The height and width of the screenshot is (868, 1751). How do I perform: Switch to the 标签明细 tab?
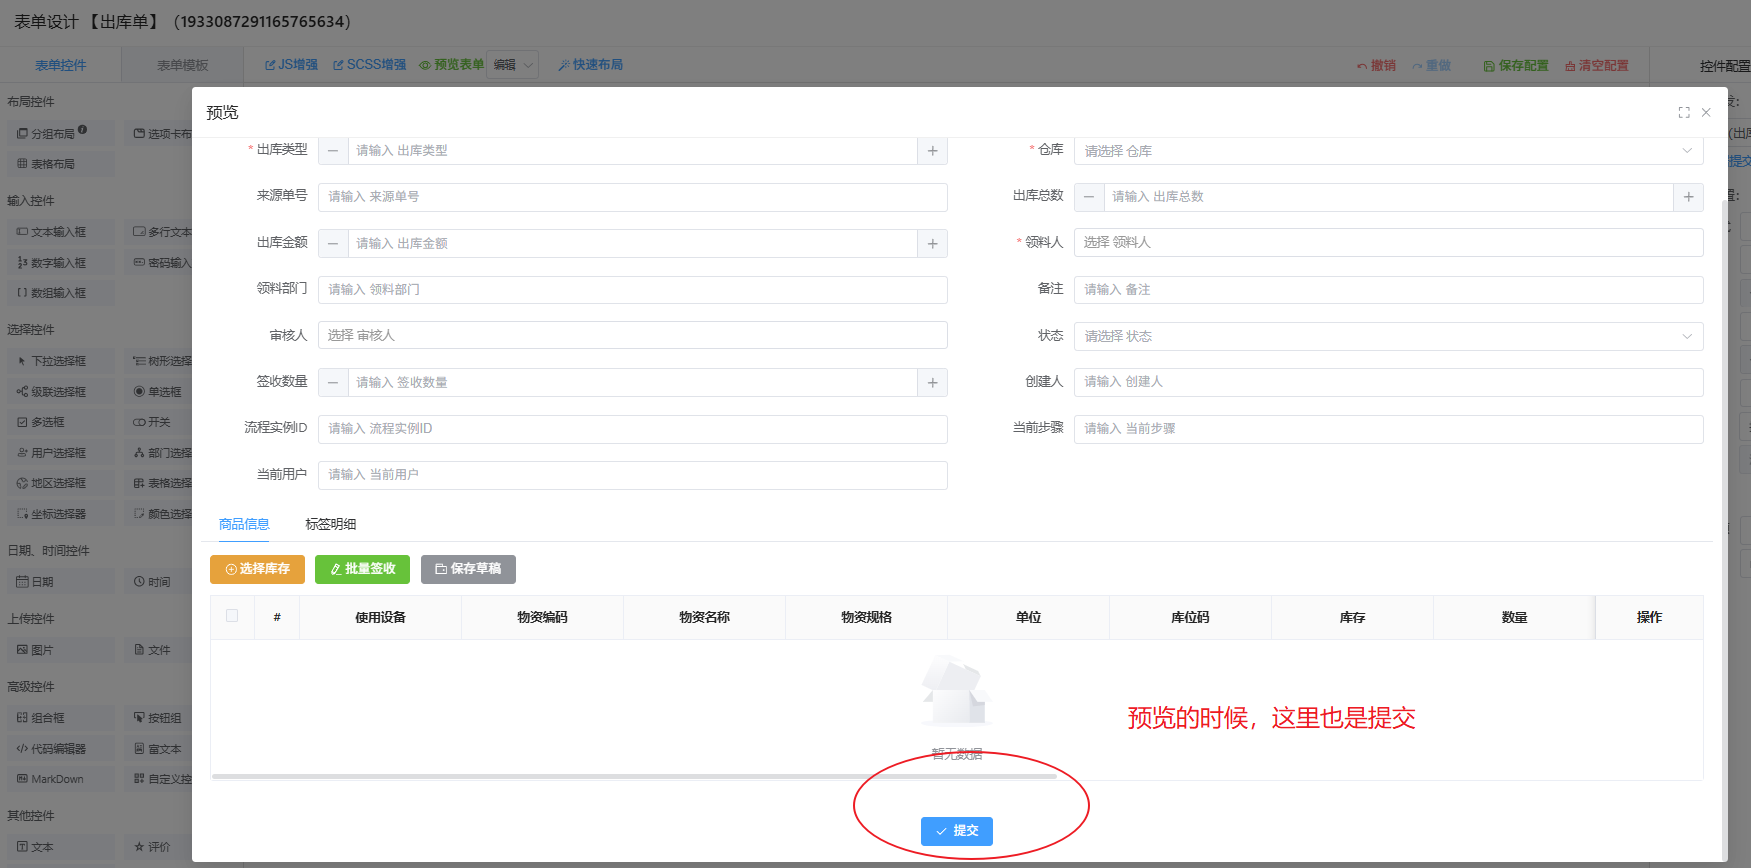coord(330,524)
